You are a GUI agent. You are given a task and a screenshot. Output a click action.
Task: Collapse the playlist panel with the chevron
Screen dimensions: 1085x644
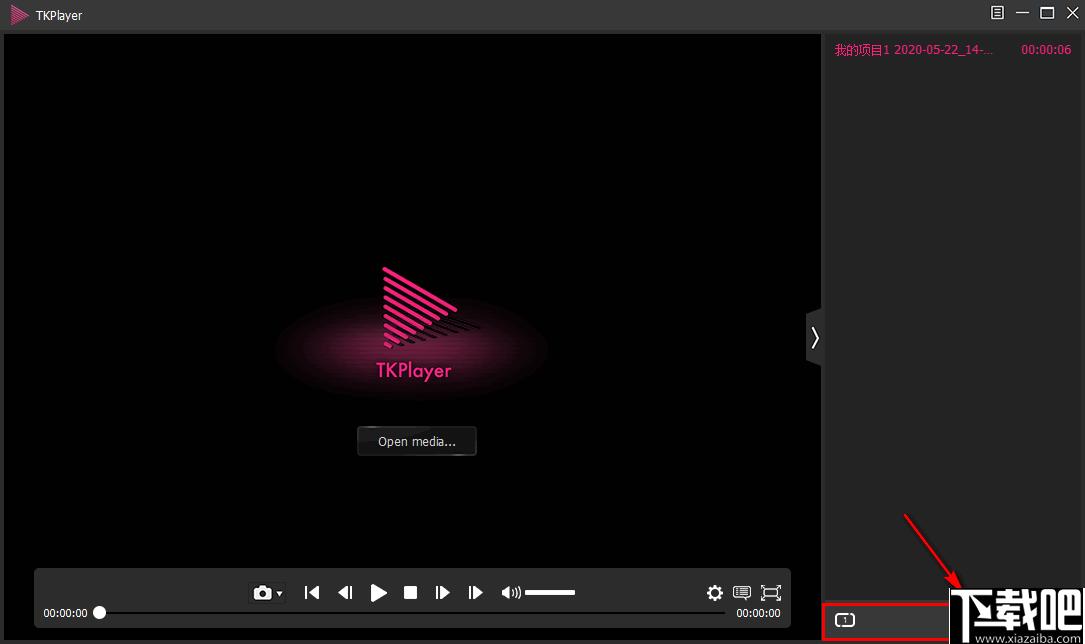point(815,338)
